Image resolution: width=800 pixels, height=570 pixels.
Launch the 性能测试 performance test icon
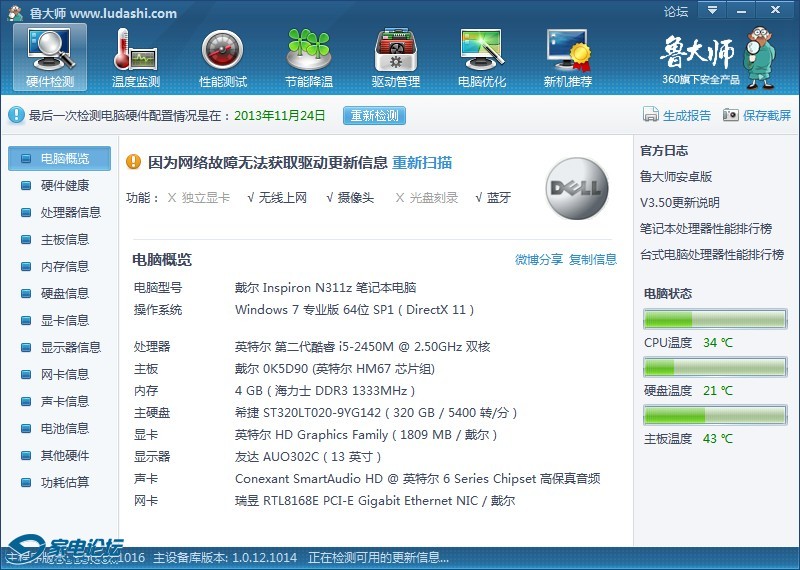pyautogui.click(x=223, y=50)
